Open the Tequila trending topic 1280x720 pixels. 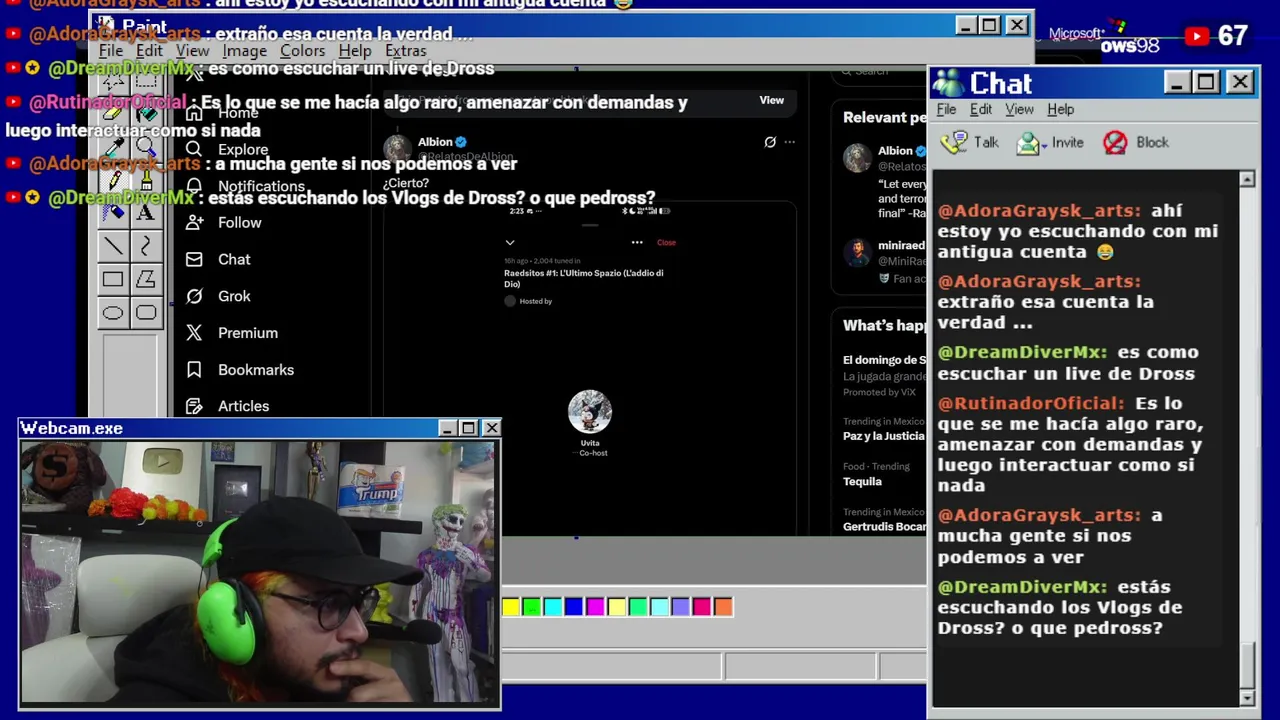point(862,481)
